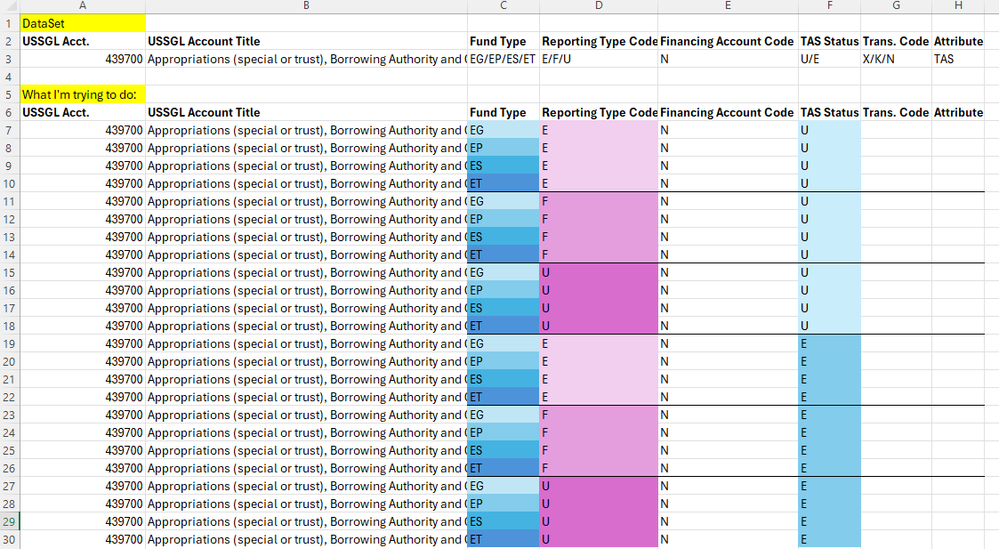Select ES fund type in row 21

coord(503,380)
